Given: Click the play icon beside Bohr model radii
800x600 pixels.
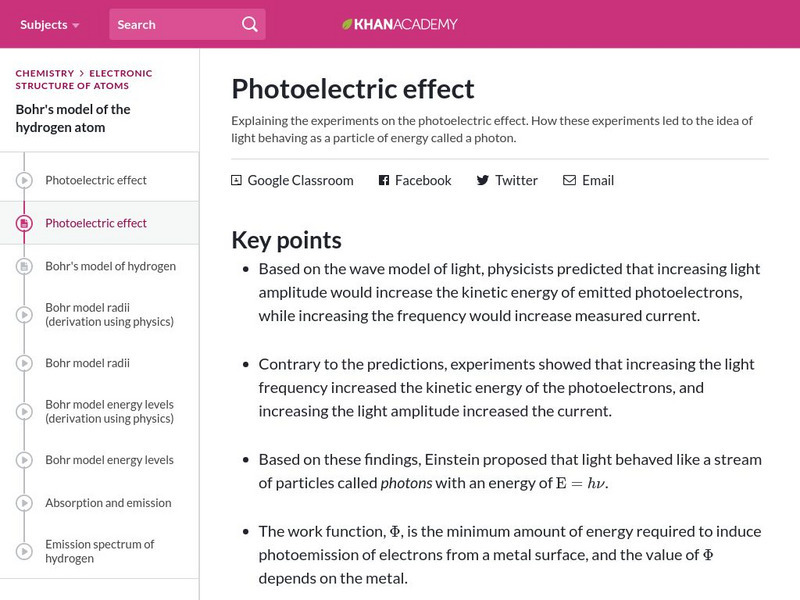Looking at the screenshot, I should pyautogui.click(x=24, y=364).
